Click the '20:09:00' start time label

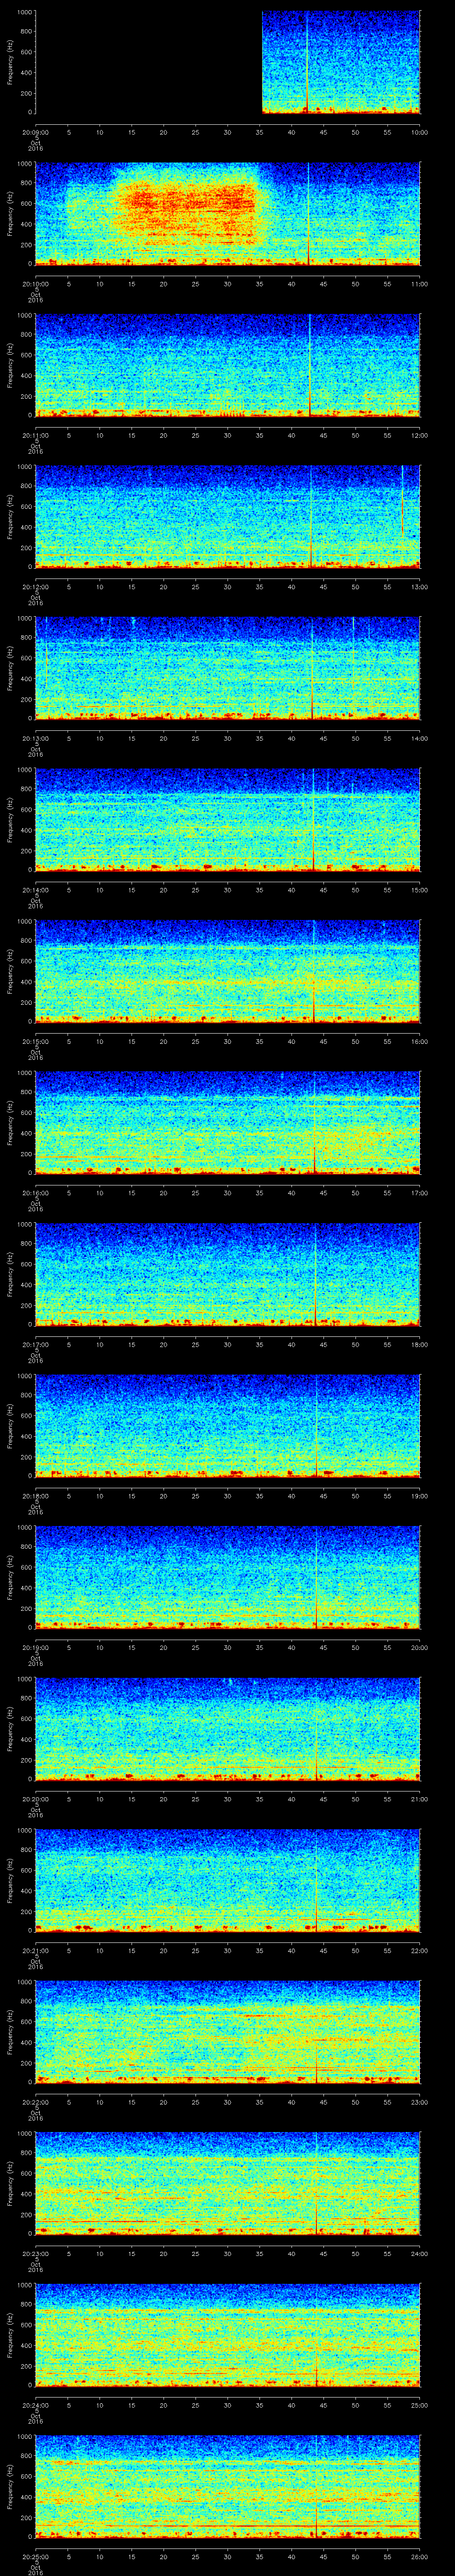pyautogui.click(x=36, y=132)
